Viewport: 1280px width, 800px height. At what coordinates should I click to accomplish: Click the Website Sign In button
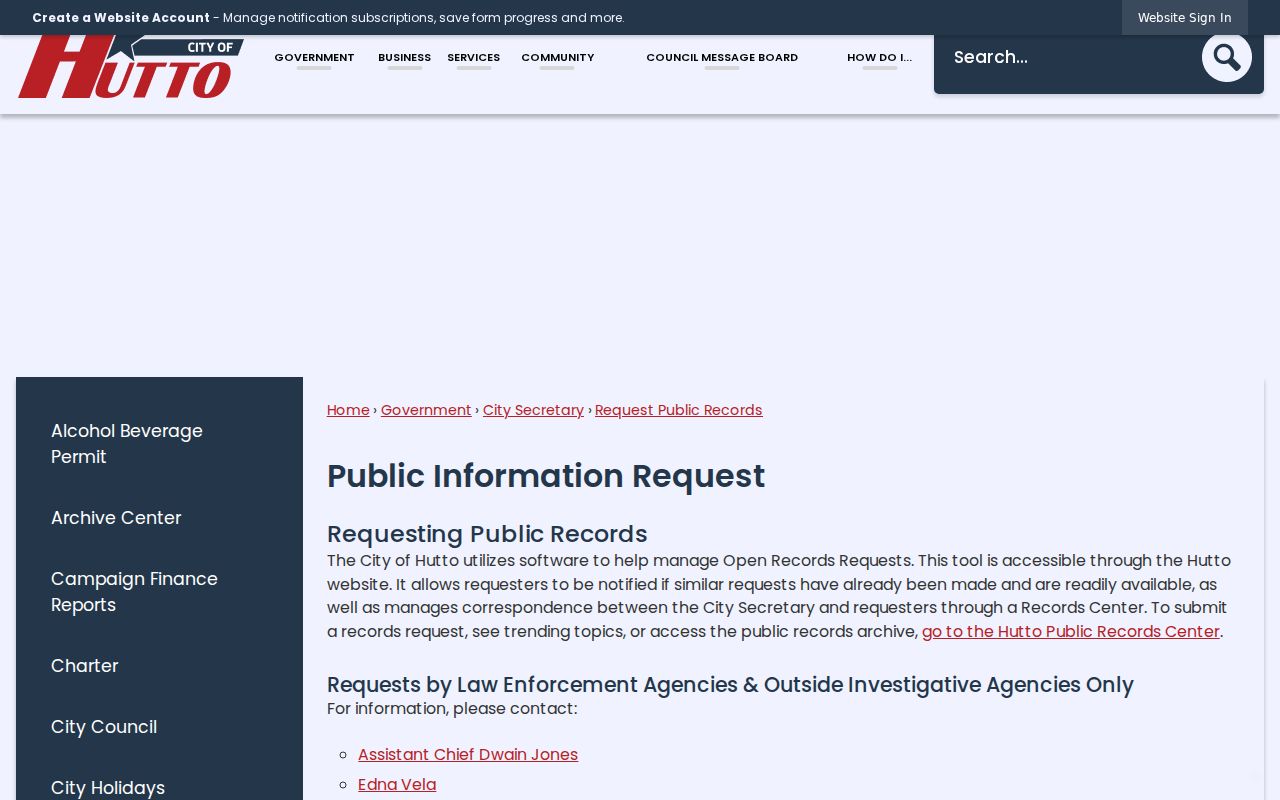click(x=1184, y=17)
